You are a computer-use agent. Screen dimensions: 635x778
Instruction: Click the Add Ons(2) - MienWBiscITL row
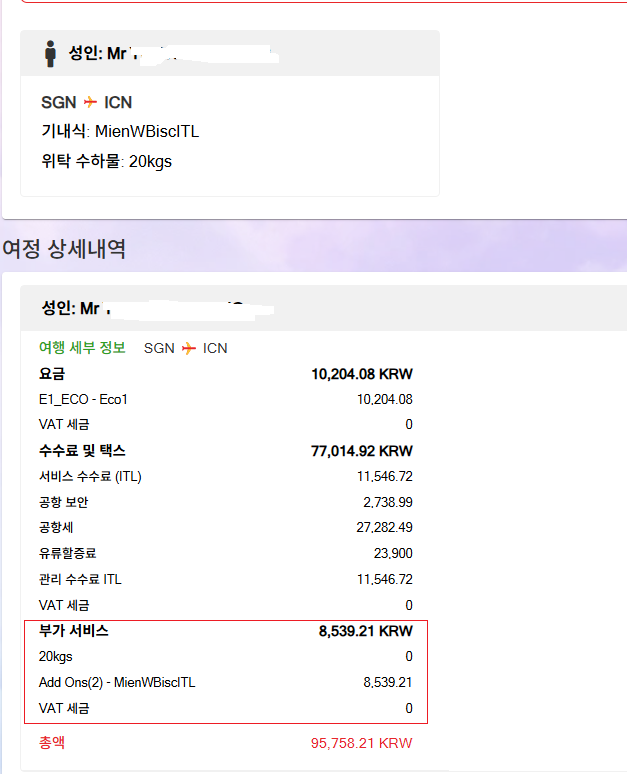pyautogui.click(x=226, y=682)
